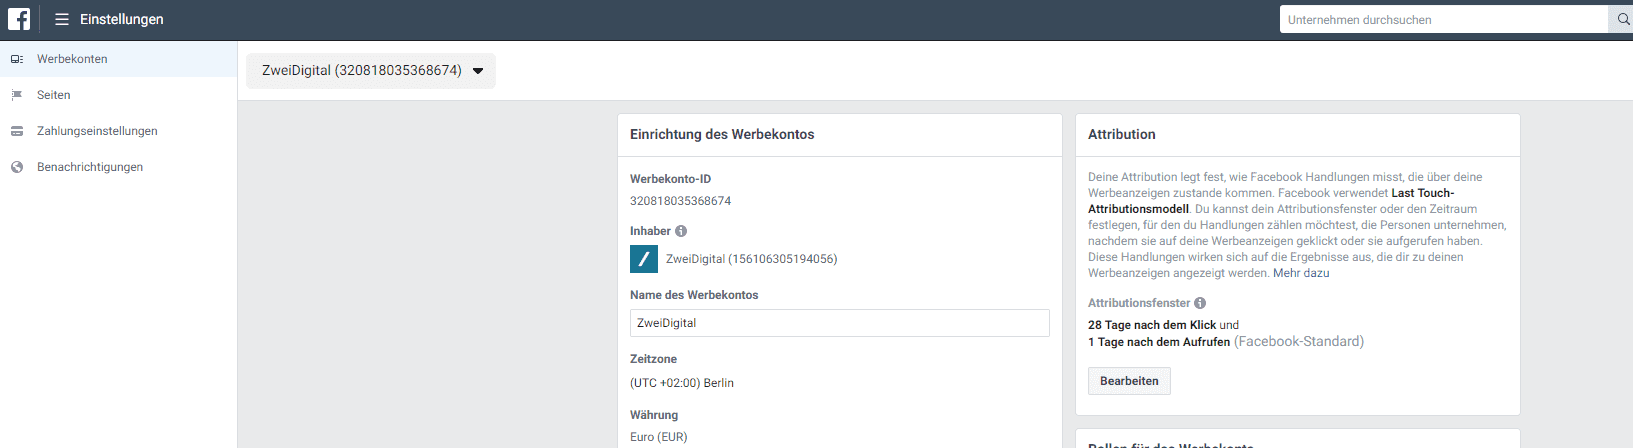Open Benachrichtigungen in the sidebar
This screenshot has width=1633, height=448.
click(90, 167)
